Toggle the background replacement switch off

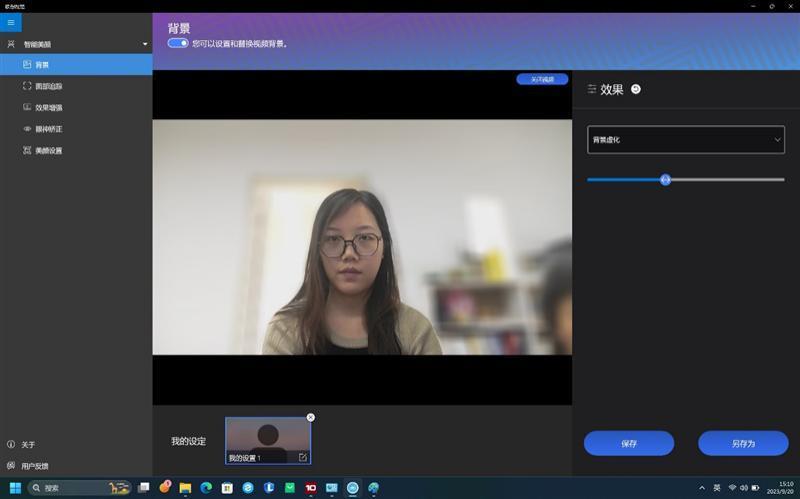coord(178,43)
